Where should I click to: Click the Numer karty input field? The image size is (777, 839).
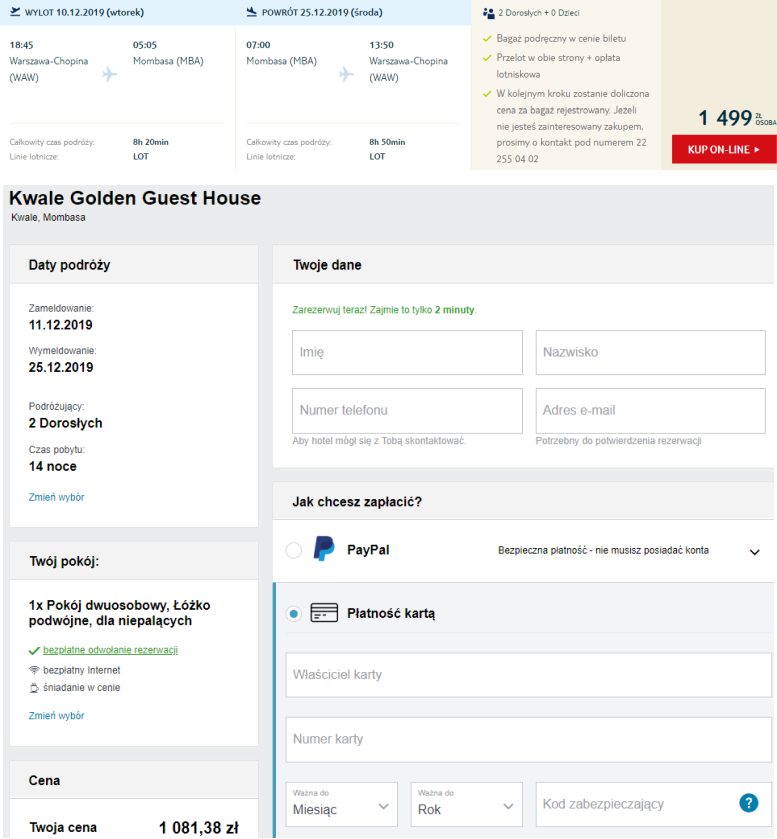(x=528, y=740)
